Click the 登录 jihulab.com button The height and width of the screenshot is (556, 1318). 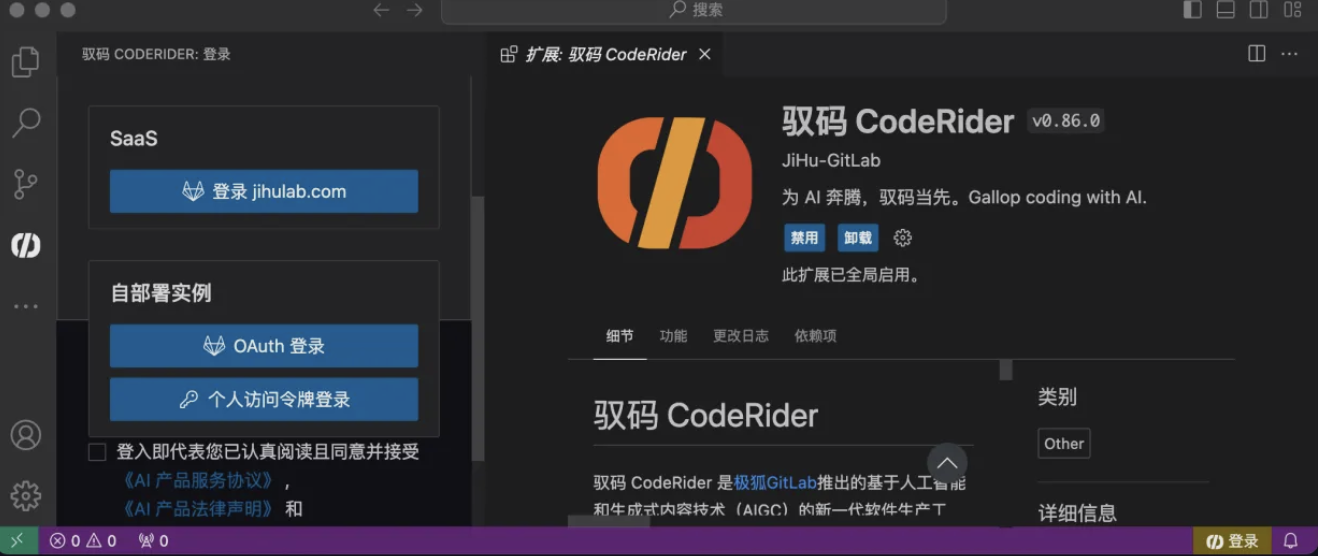coord(264,191)
